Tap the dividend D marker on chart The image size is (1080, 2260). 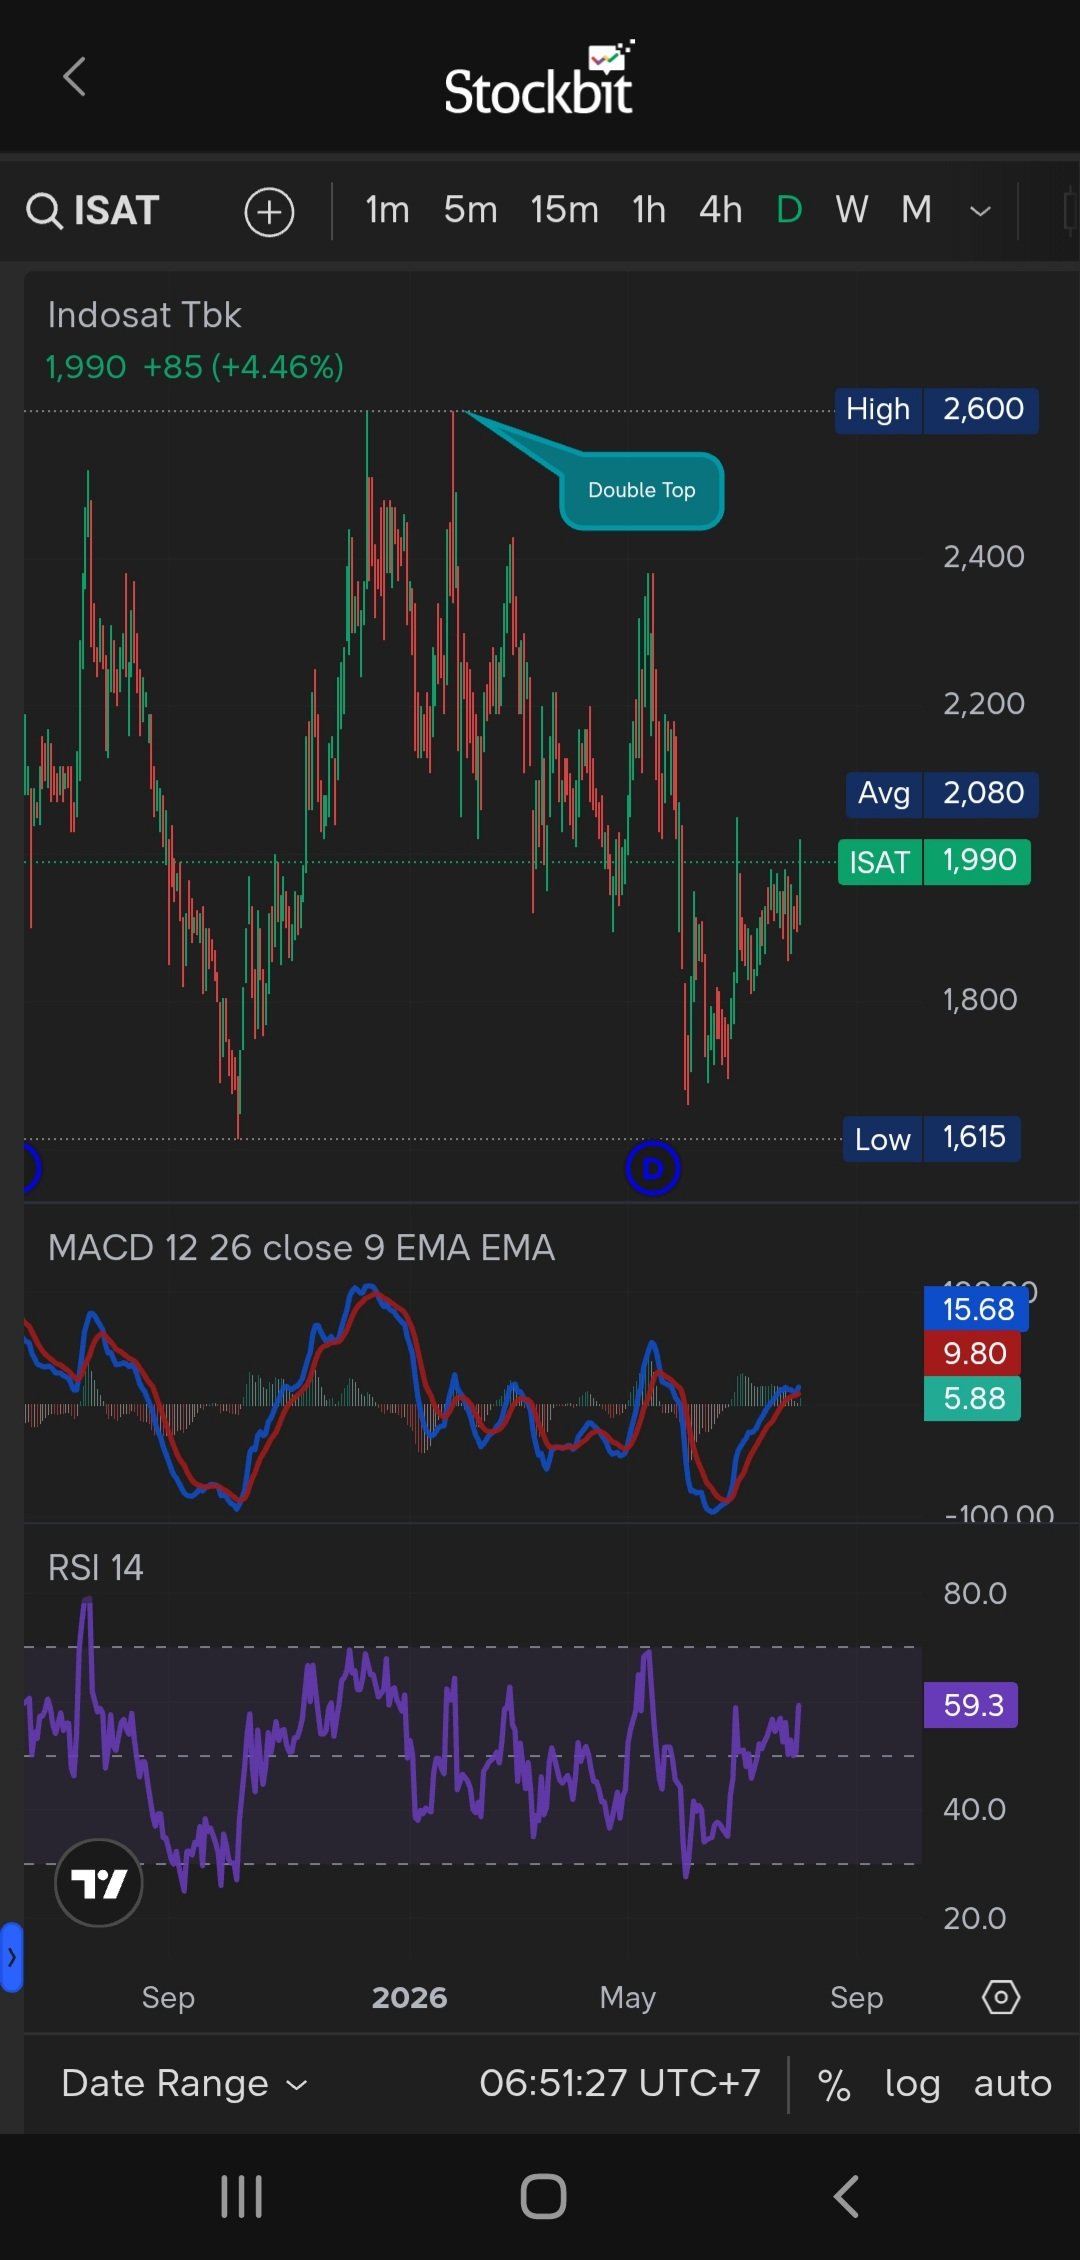652,1168
